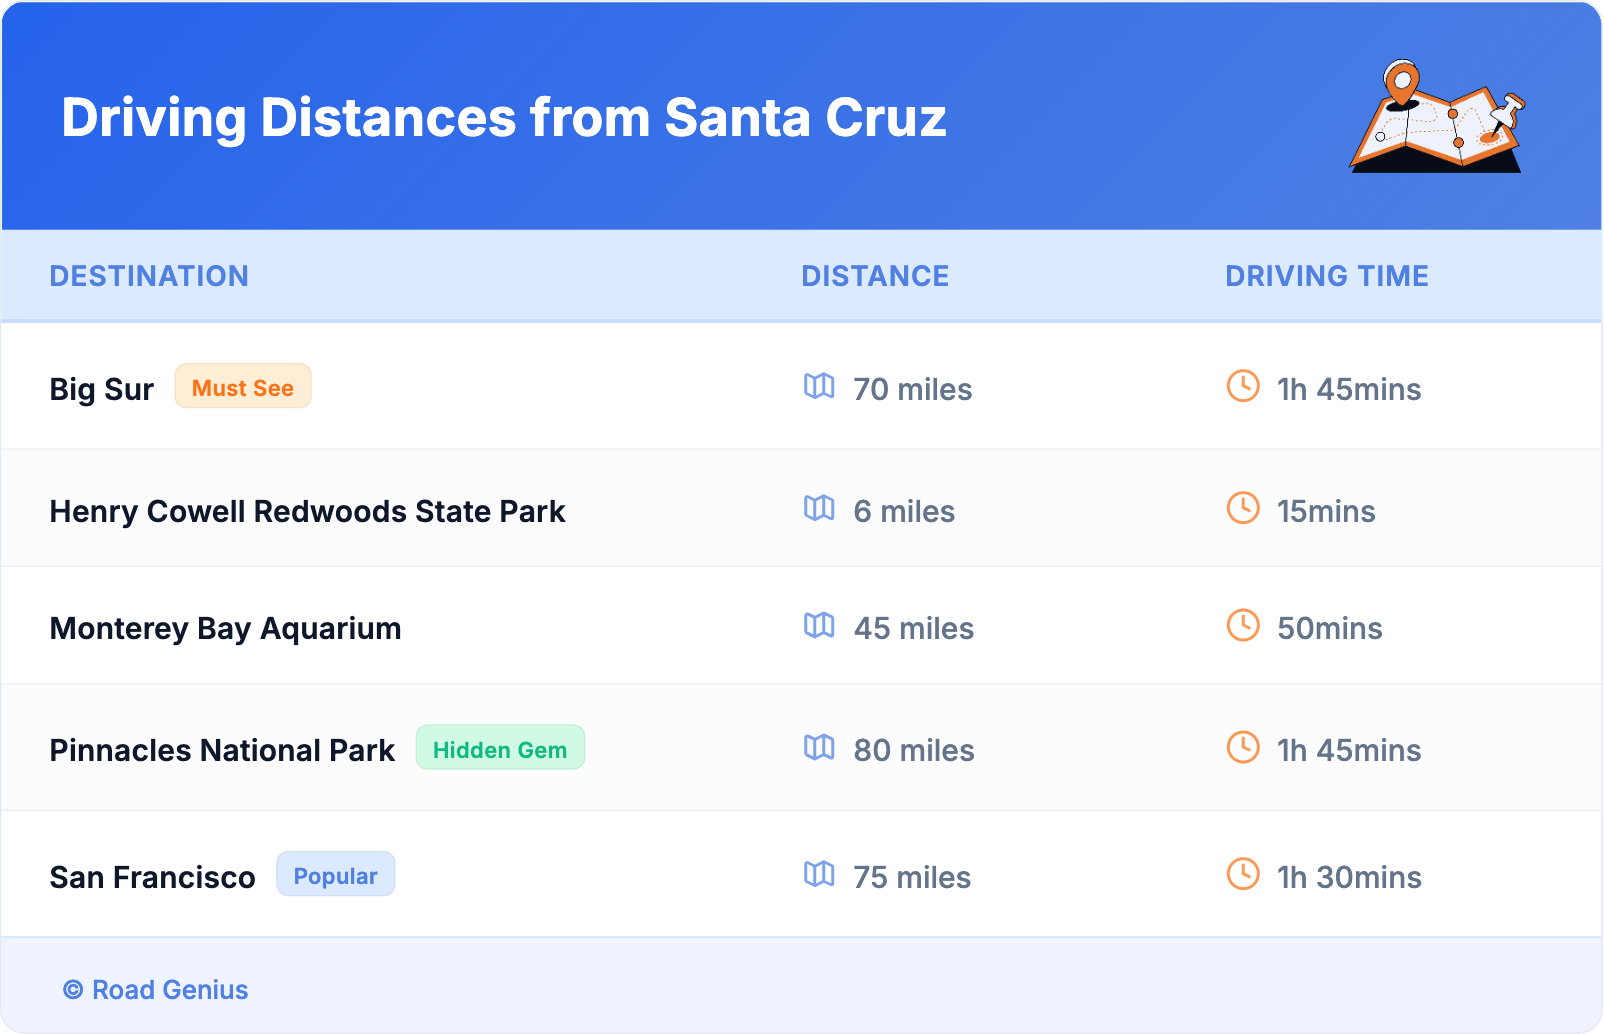Click the map icon beside 80 miles
1604x1034 pixels.
819,747
